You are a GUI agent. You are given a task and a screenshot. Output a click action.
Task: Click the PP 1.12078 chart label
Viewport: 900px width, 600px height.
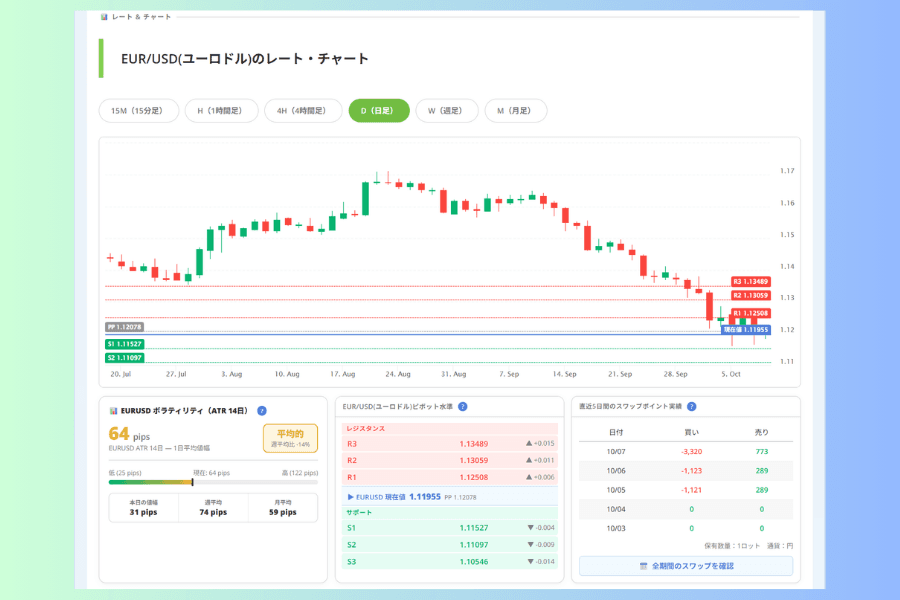[x=125, y=327]
